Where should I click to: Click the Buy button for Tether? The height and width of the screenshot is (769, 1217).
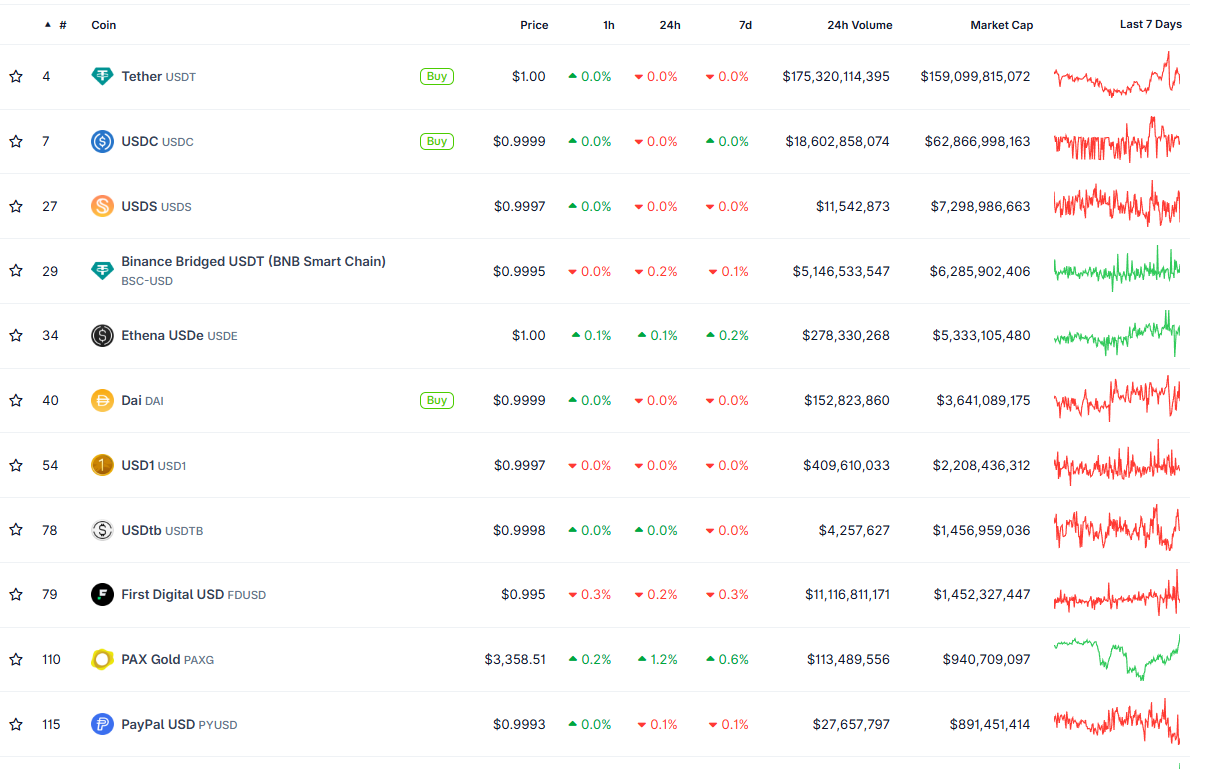click(437, 76)
